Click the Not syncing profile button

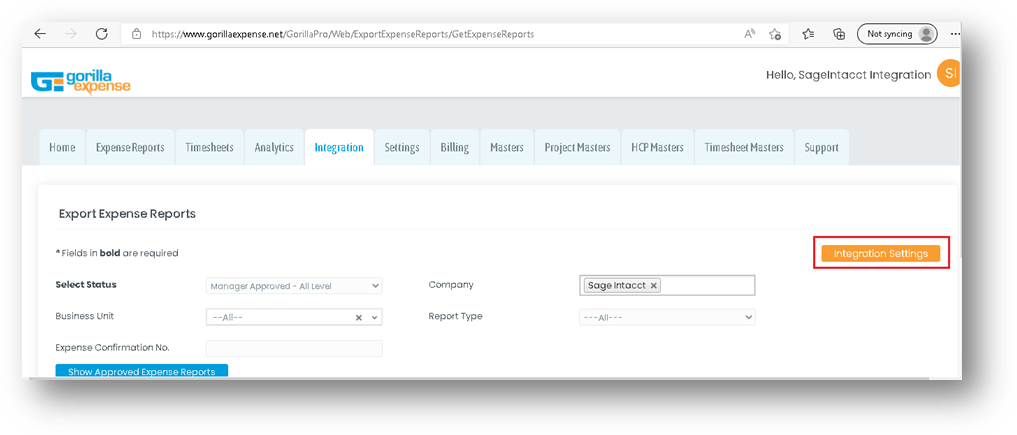[897, 34]
